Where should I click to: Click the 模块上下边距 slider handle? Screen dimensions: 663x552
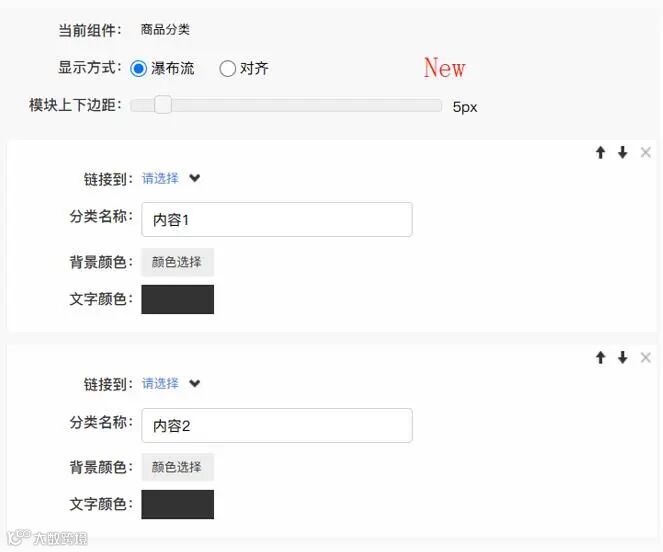162,105
